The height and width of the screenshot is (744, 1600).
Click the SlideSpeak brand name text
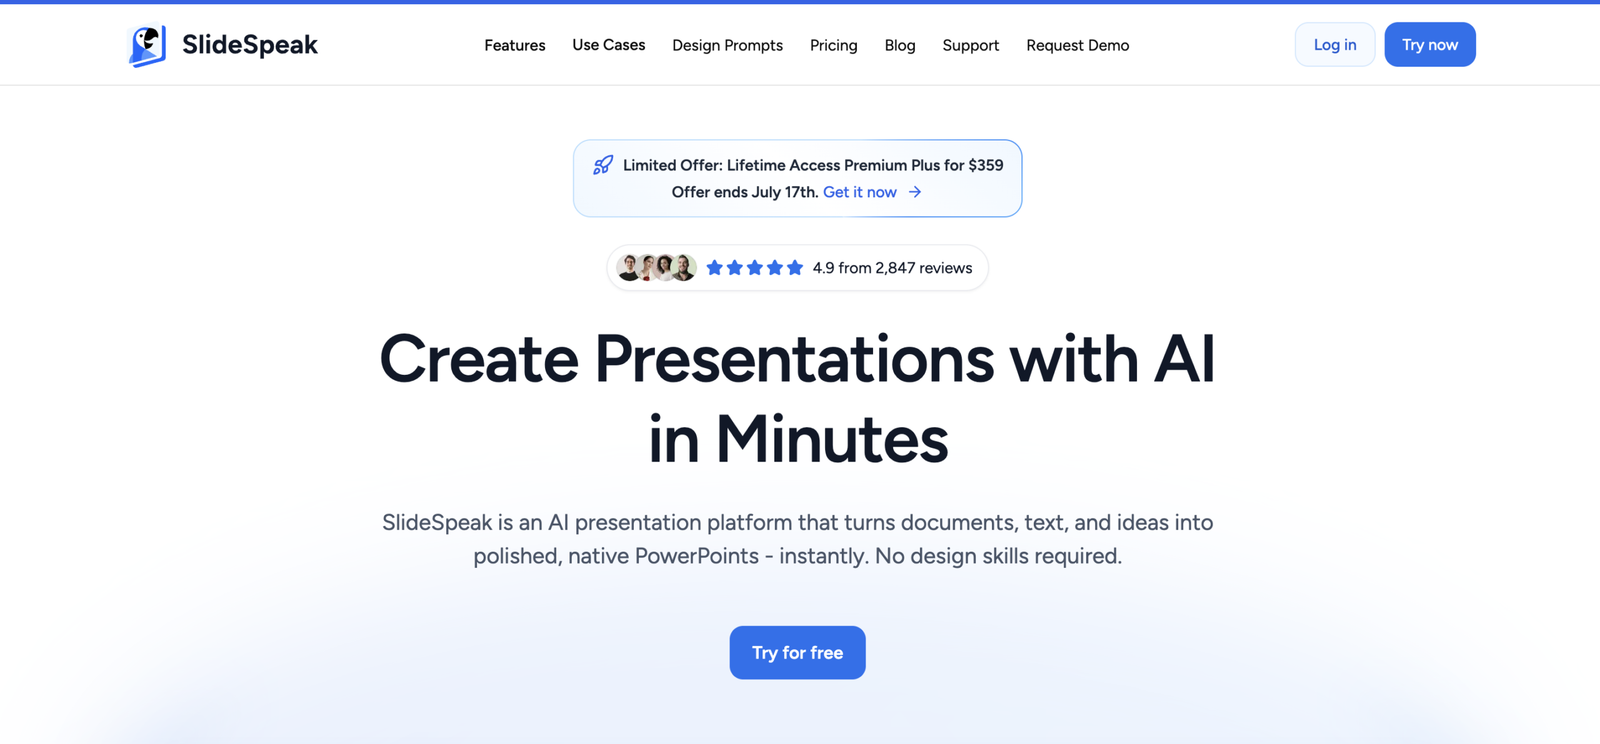[x=250, y=45]
